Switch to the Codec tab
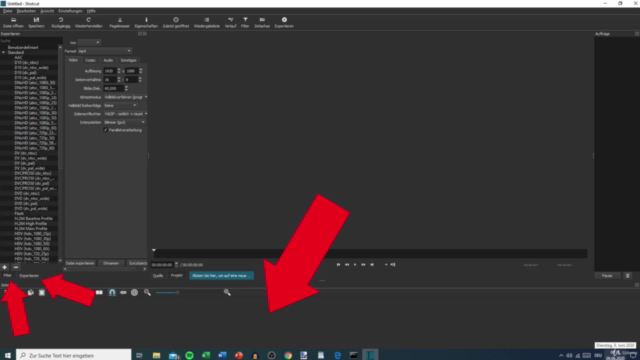 pos(90,60)
